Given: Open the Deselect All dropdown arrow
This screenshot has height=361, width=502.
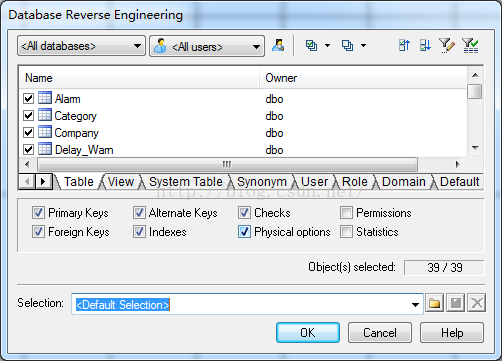Looking at the screenshot, I should (363, 45).
